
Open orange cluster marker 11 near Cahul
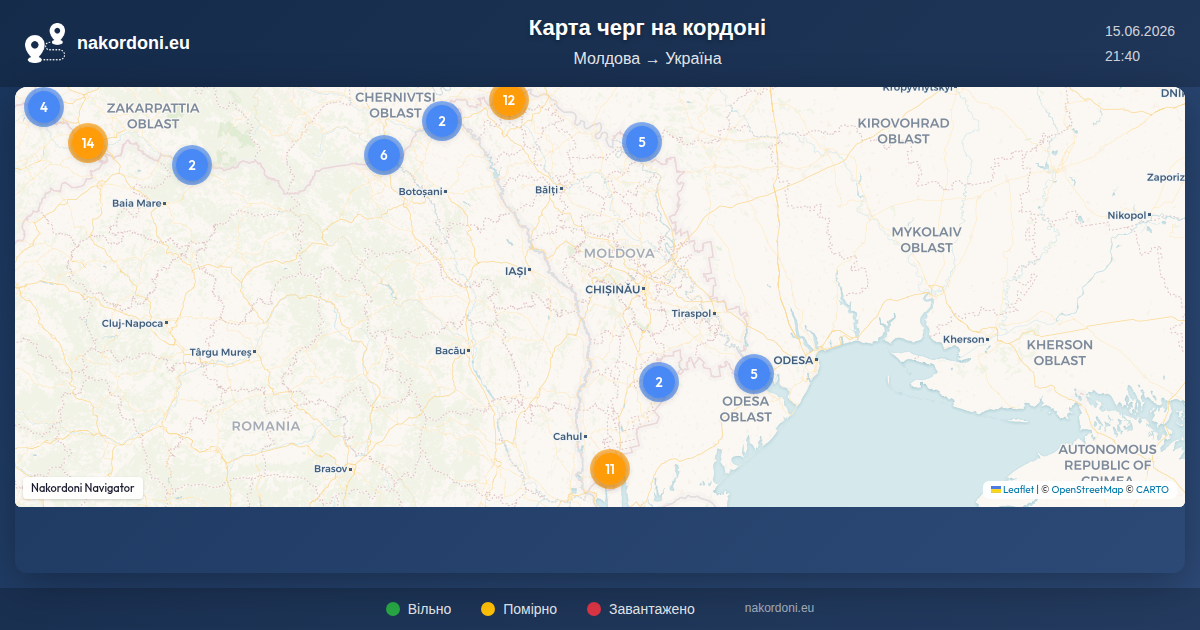610,468
